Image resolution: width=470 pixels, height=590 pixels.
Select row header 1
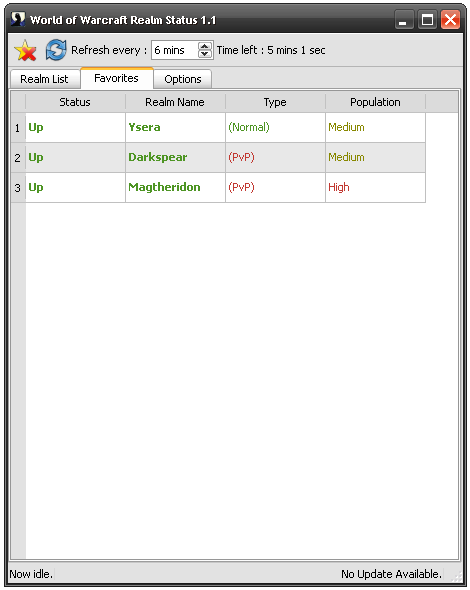[18, 128]
